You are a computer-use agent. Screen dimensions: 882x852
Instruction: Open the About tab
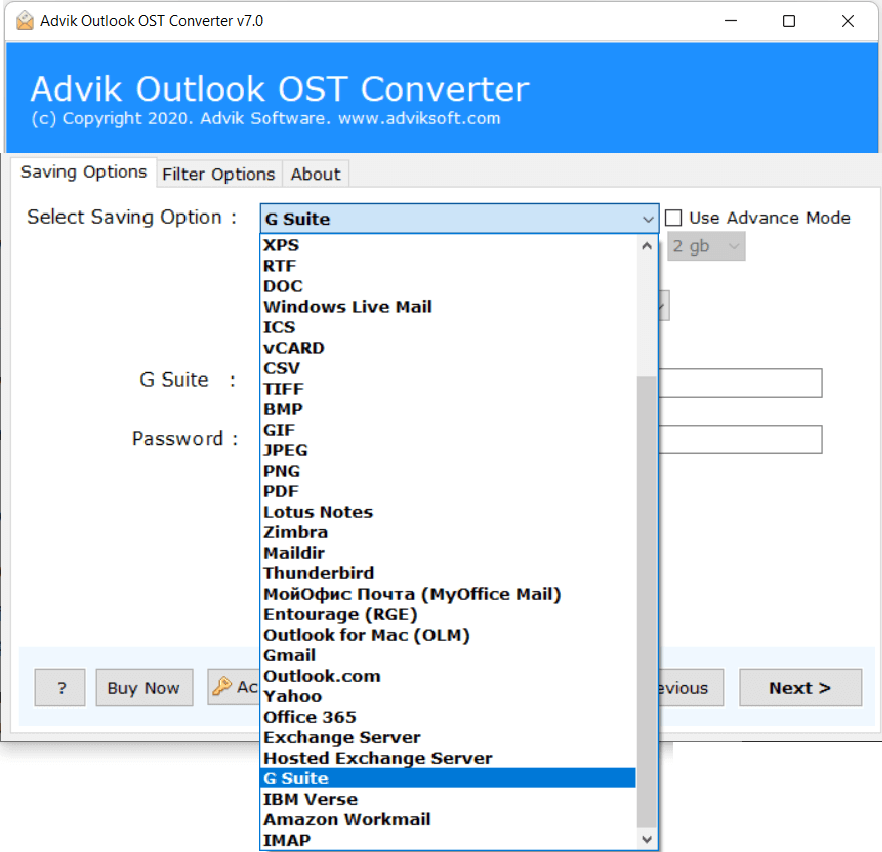coord(315,174)
